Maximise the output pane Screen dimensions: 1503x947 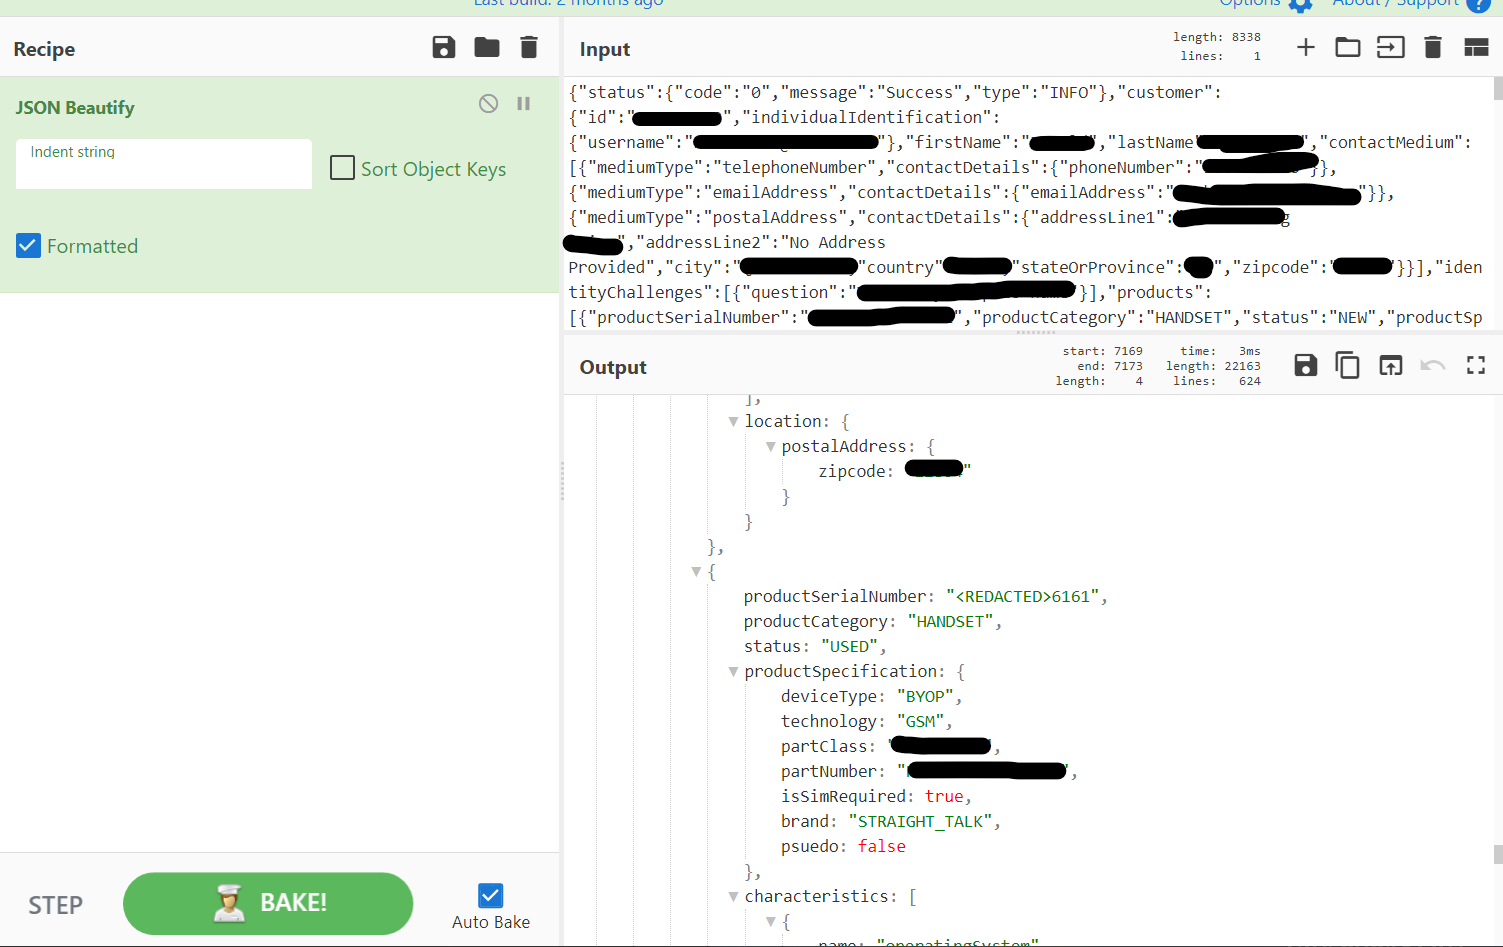[1476, 365]
